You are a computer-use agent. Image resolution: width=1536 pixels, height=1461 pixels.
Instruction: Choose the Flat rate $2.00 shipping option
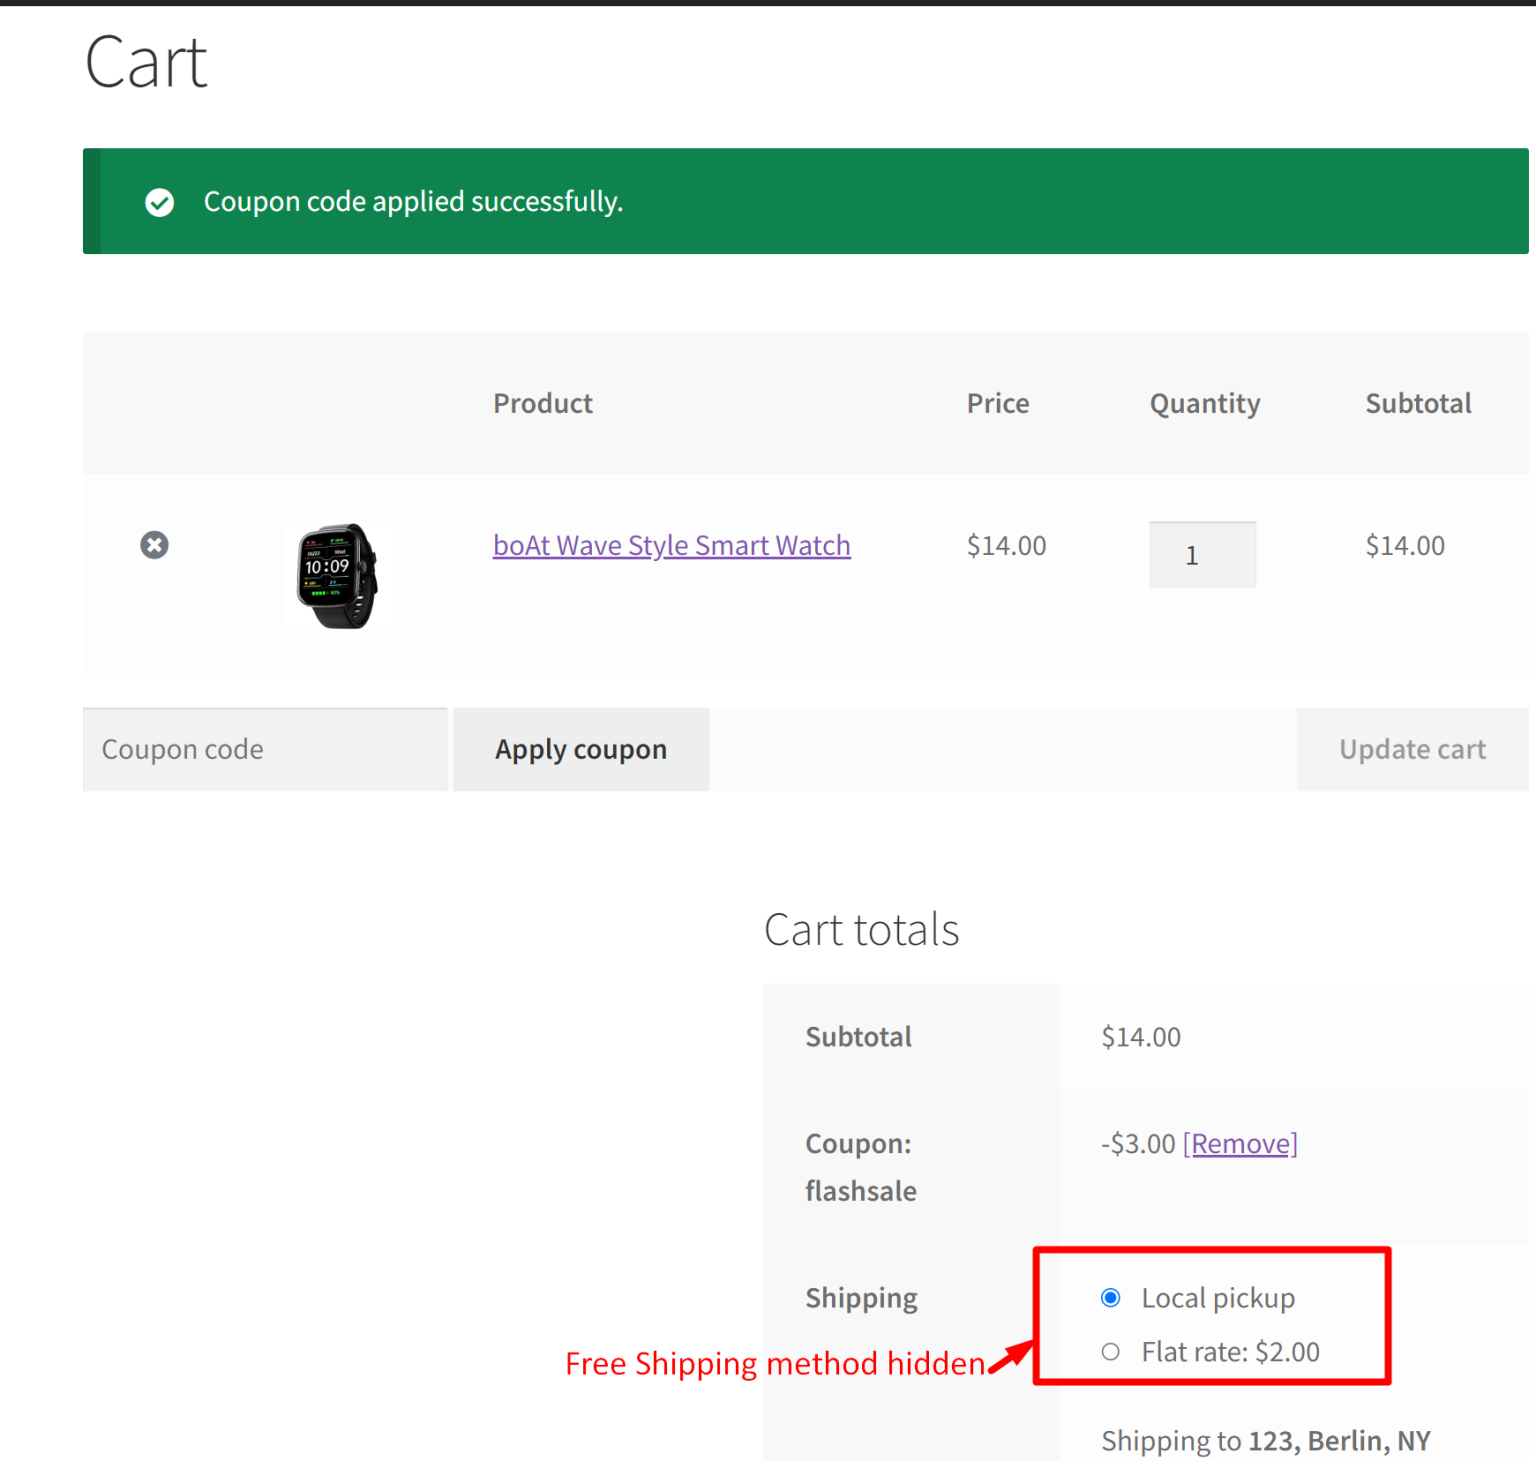(x=1110, y=1351)
